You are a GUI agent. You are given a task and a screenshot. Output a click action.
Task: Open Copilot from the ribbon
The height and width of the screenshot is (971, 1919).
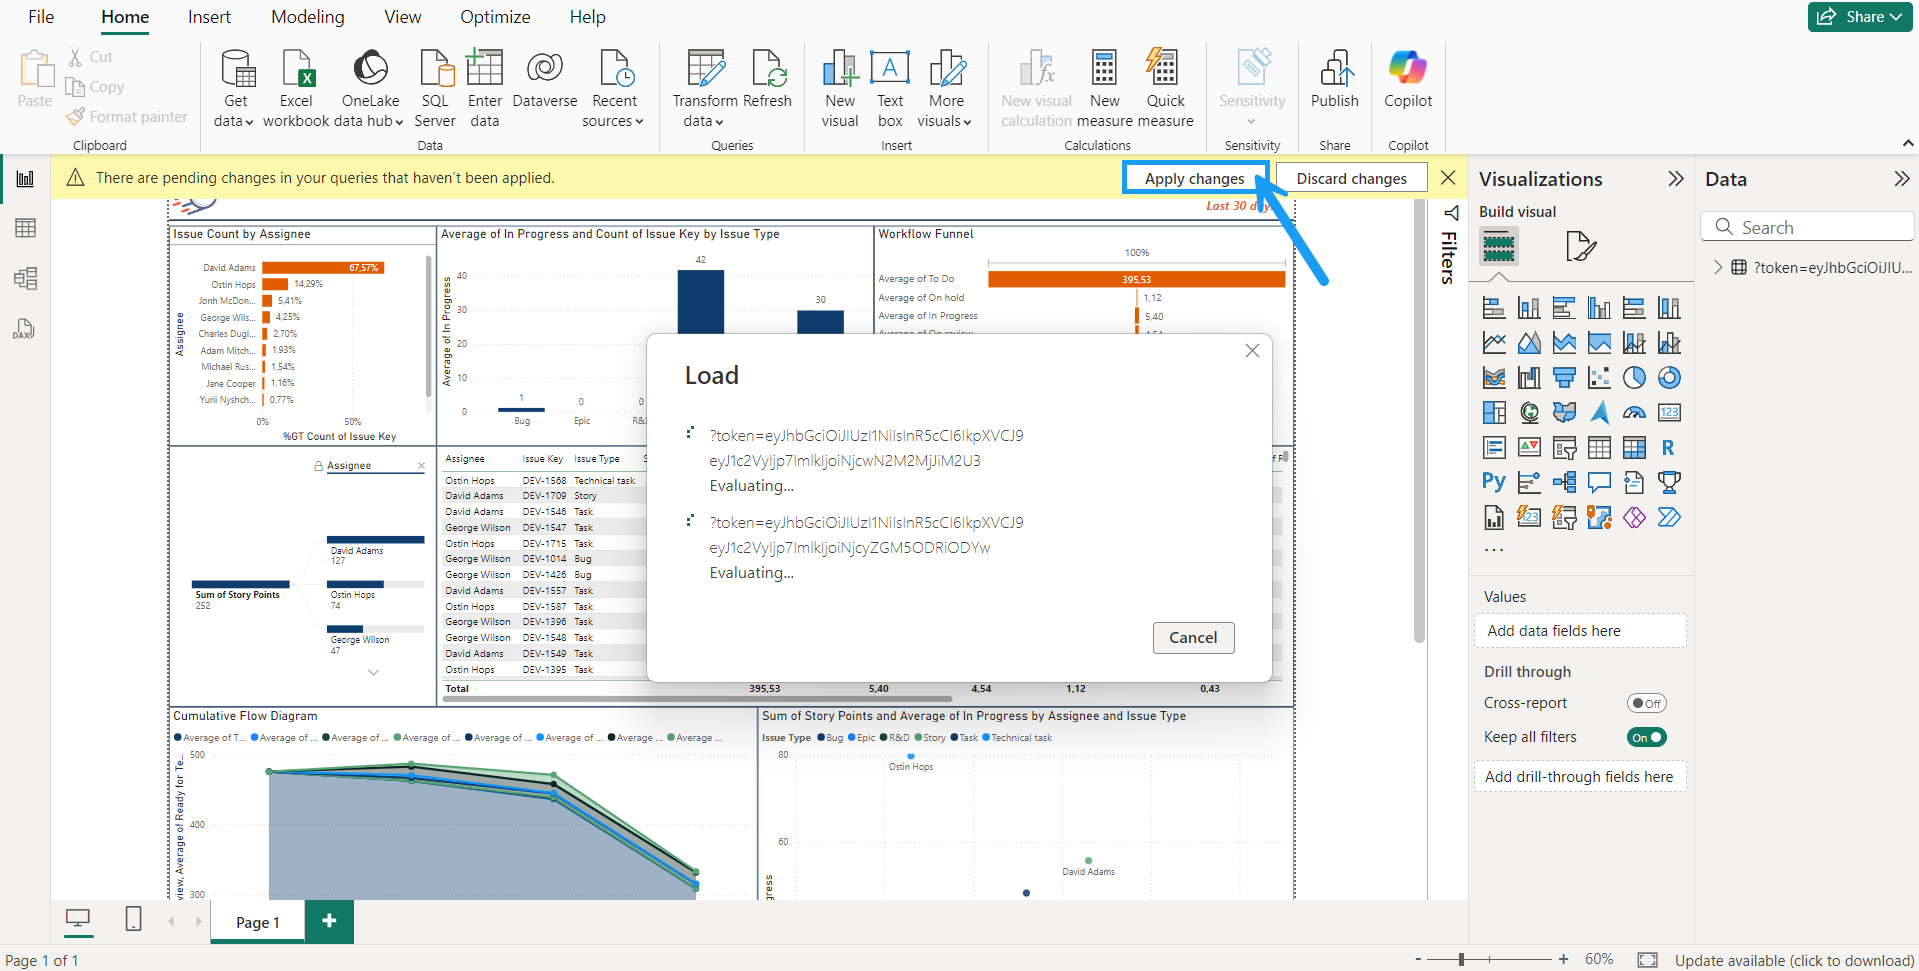click(1407, 70)
